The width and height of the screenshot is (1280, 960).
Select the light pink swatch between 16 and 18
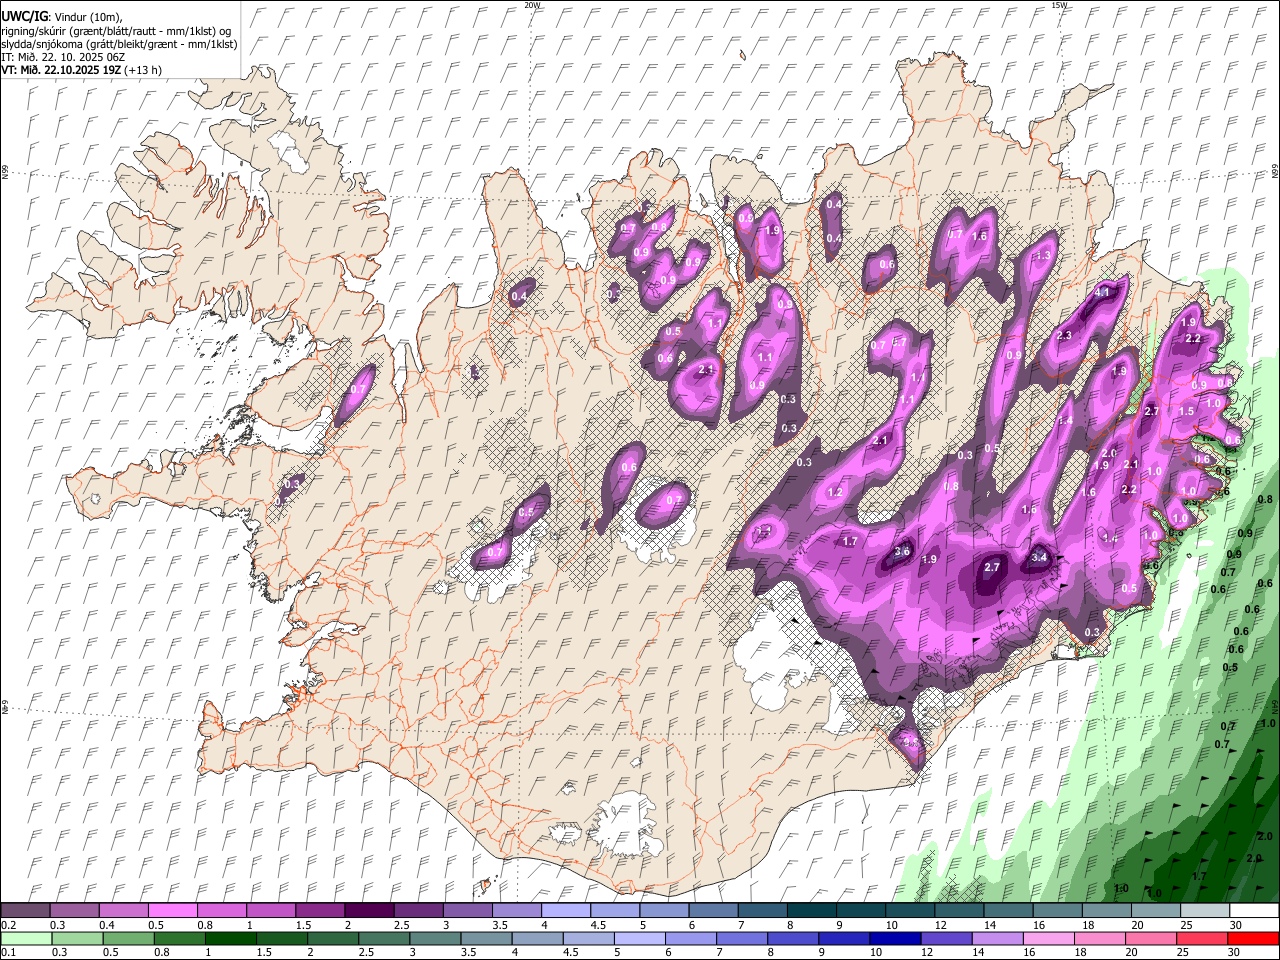pyautogui.click(x=1050, y=938)
